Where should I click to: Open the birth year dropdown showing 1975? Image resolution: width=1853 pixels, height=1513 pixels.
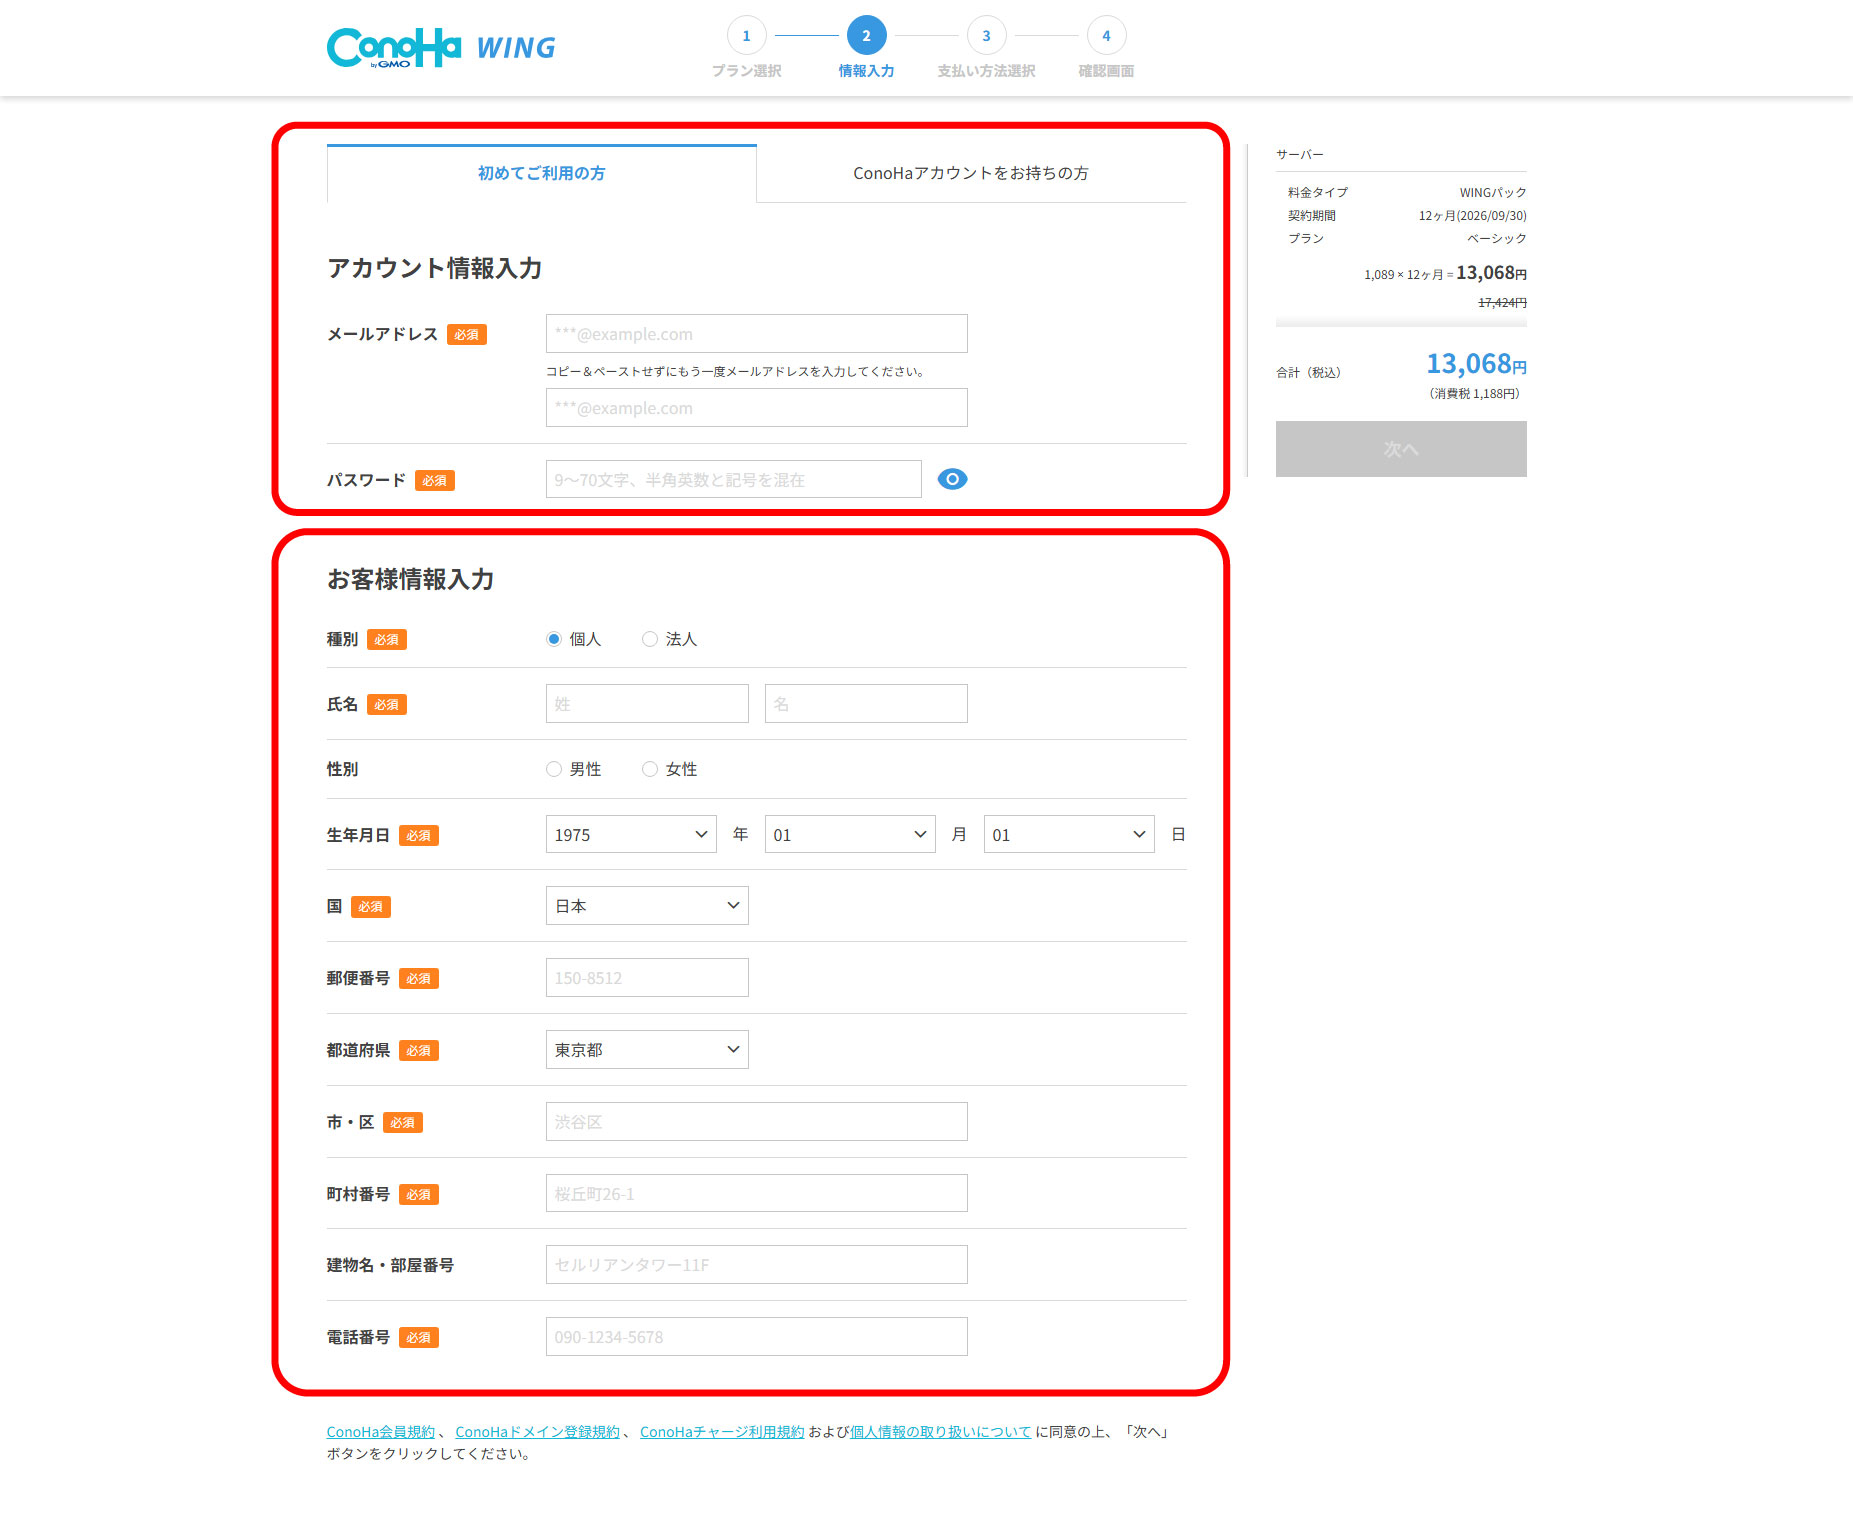click(x=631, y=834)
